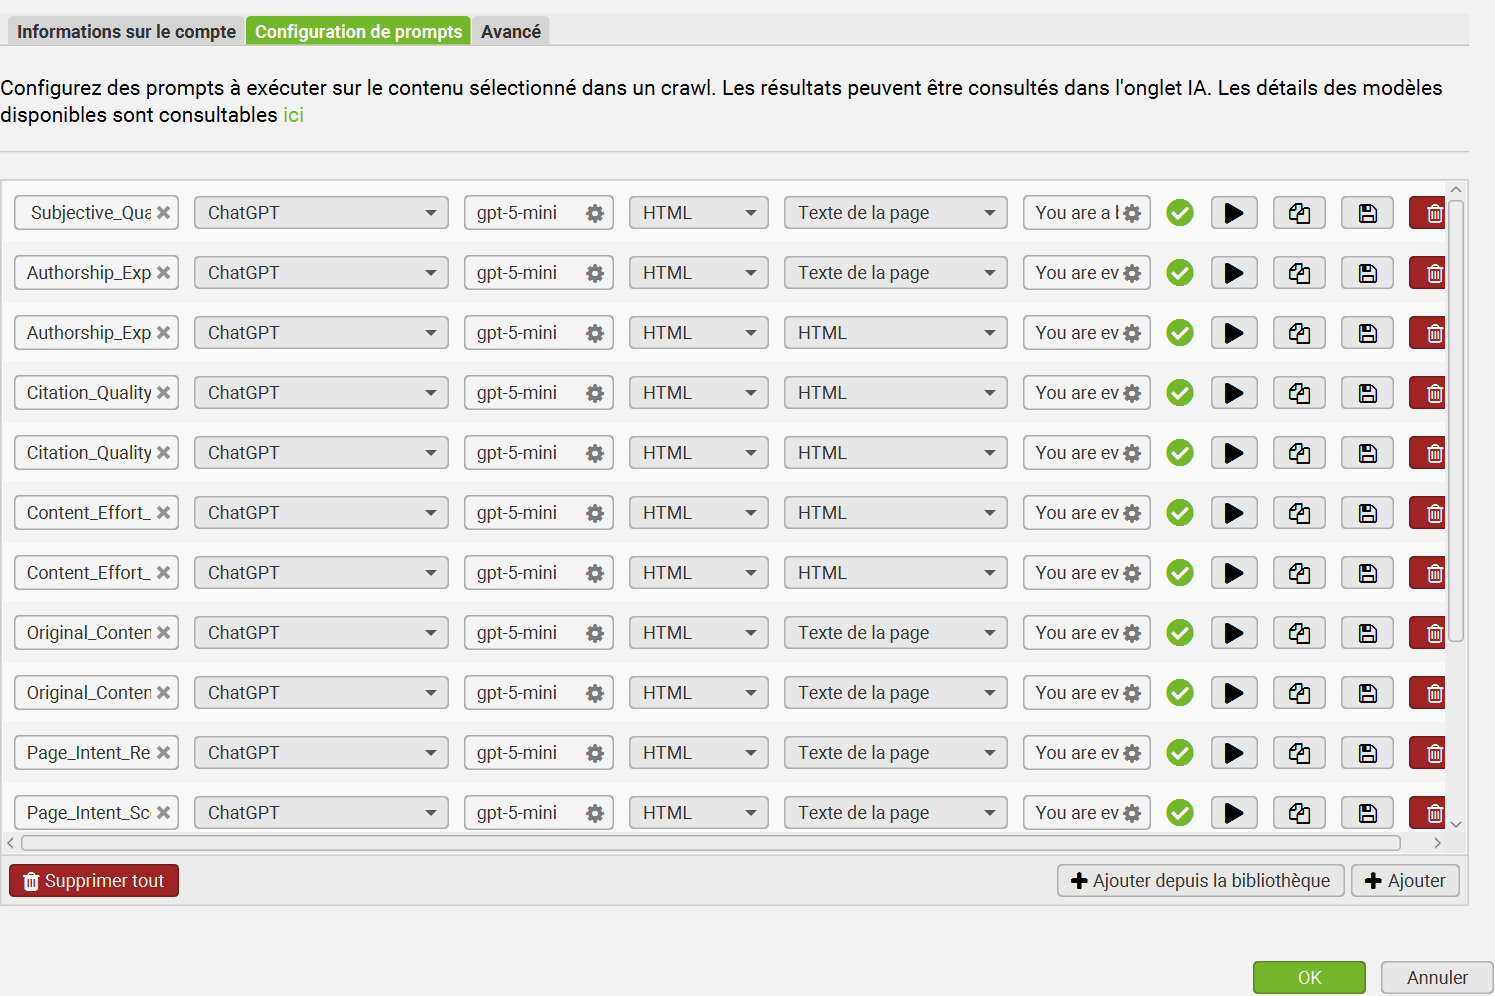The height and width of the screenshot is (996, 1495).
Task: Open prompt text settings gear for Page_Intent_Sc
Action: (1132, 813)
